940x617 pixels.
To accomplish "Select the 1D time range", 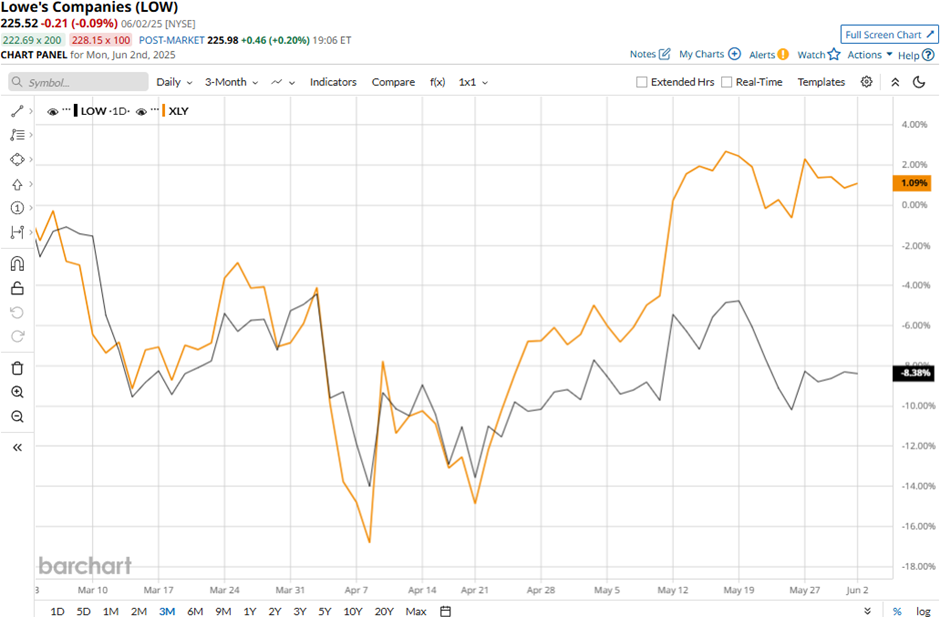I will point(57,611).
